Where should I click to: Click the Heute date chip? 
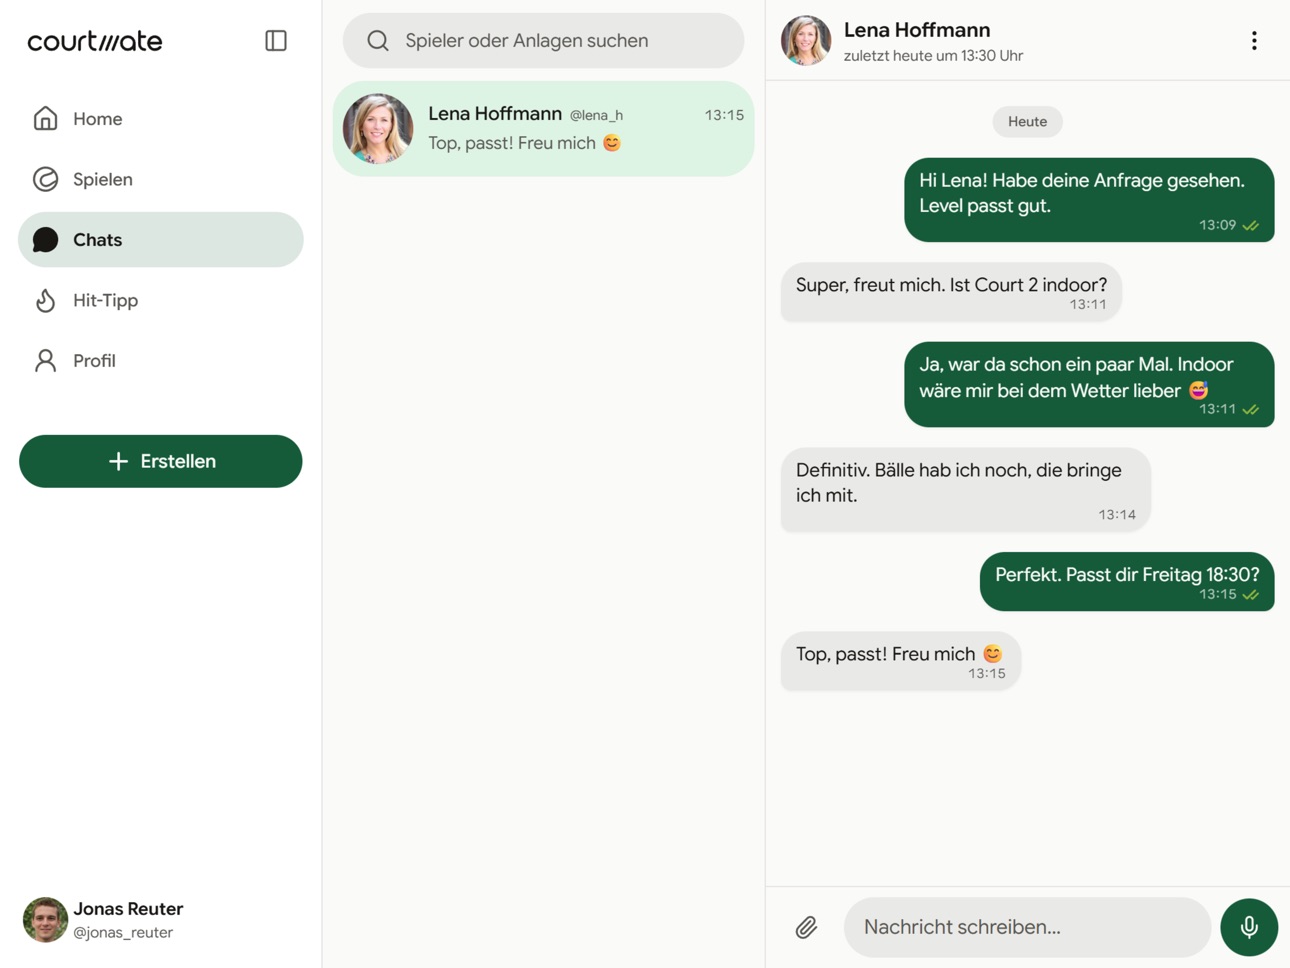[x=1027, y=122]
